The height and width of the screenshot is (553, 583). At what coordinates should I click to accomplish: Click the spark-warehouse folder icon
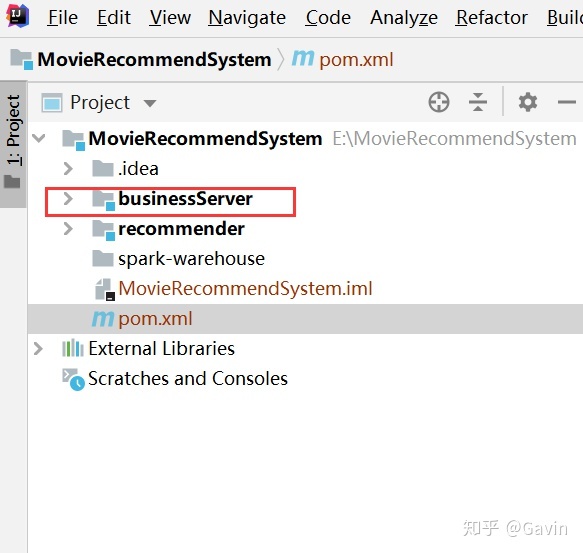103,258
